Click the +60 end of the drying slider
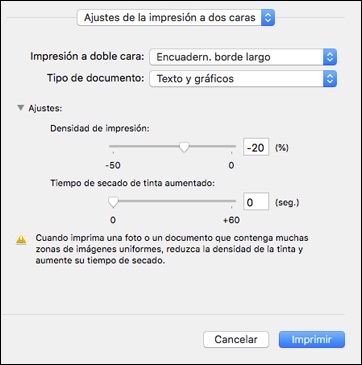362x365 pixels. click(231, 220)
